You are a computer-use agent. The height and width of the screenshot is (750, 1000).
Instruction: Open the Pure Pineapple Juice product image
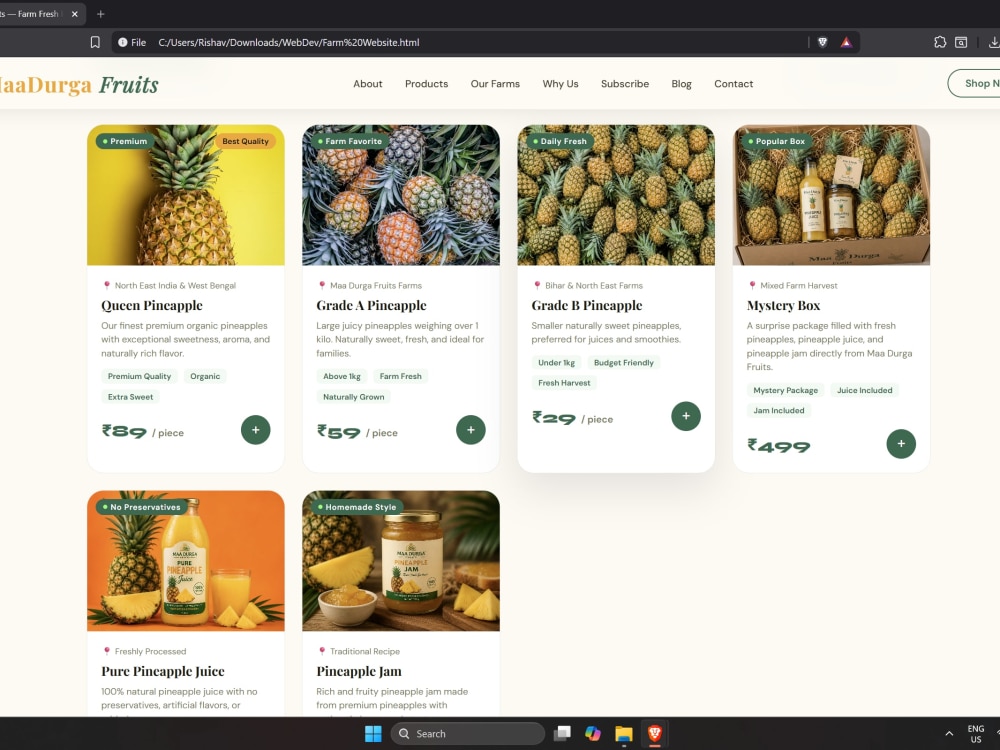point(186,561)
